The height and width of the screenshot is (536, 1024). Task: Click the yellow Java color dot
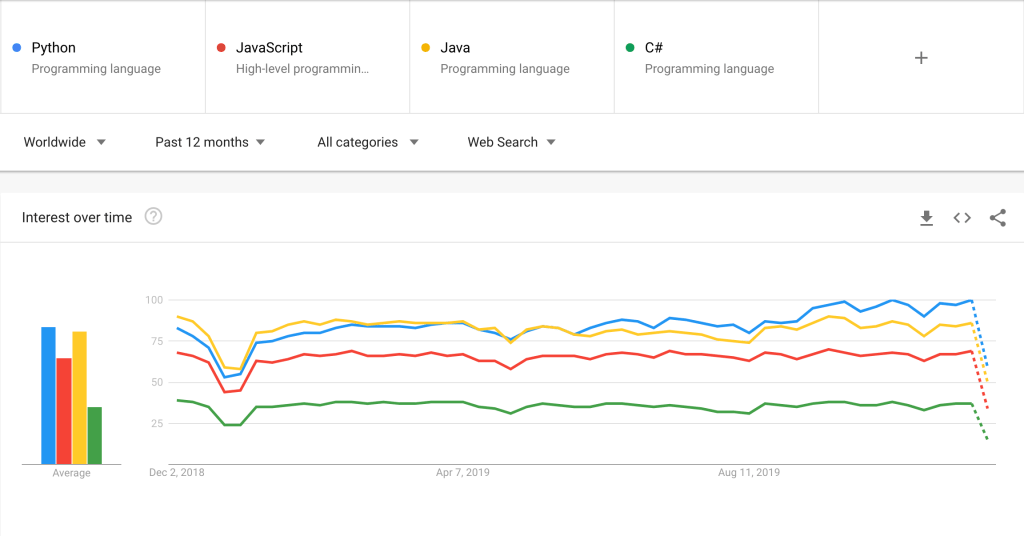coord(426,48)
